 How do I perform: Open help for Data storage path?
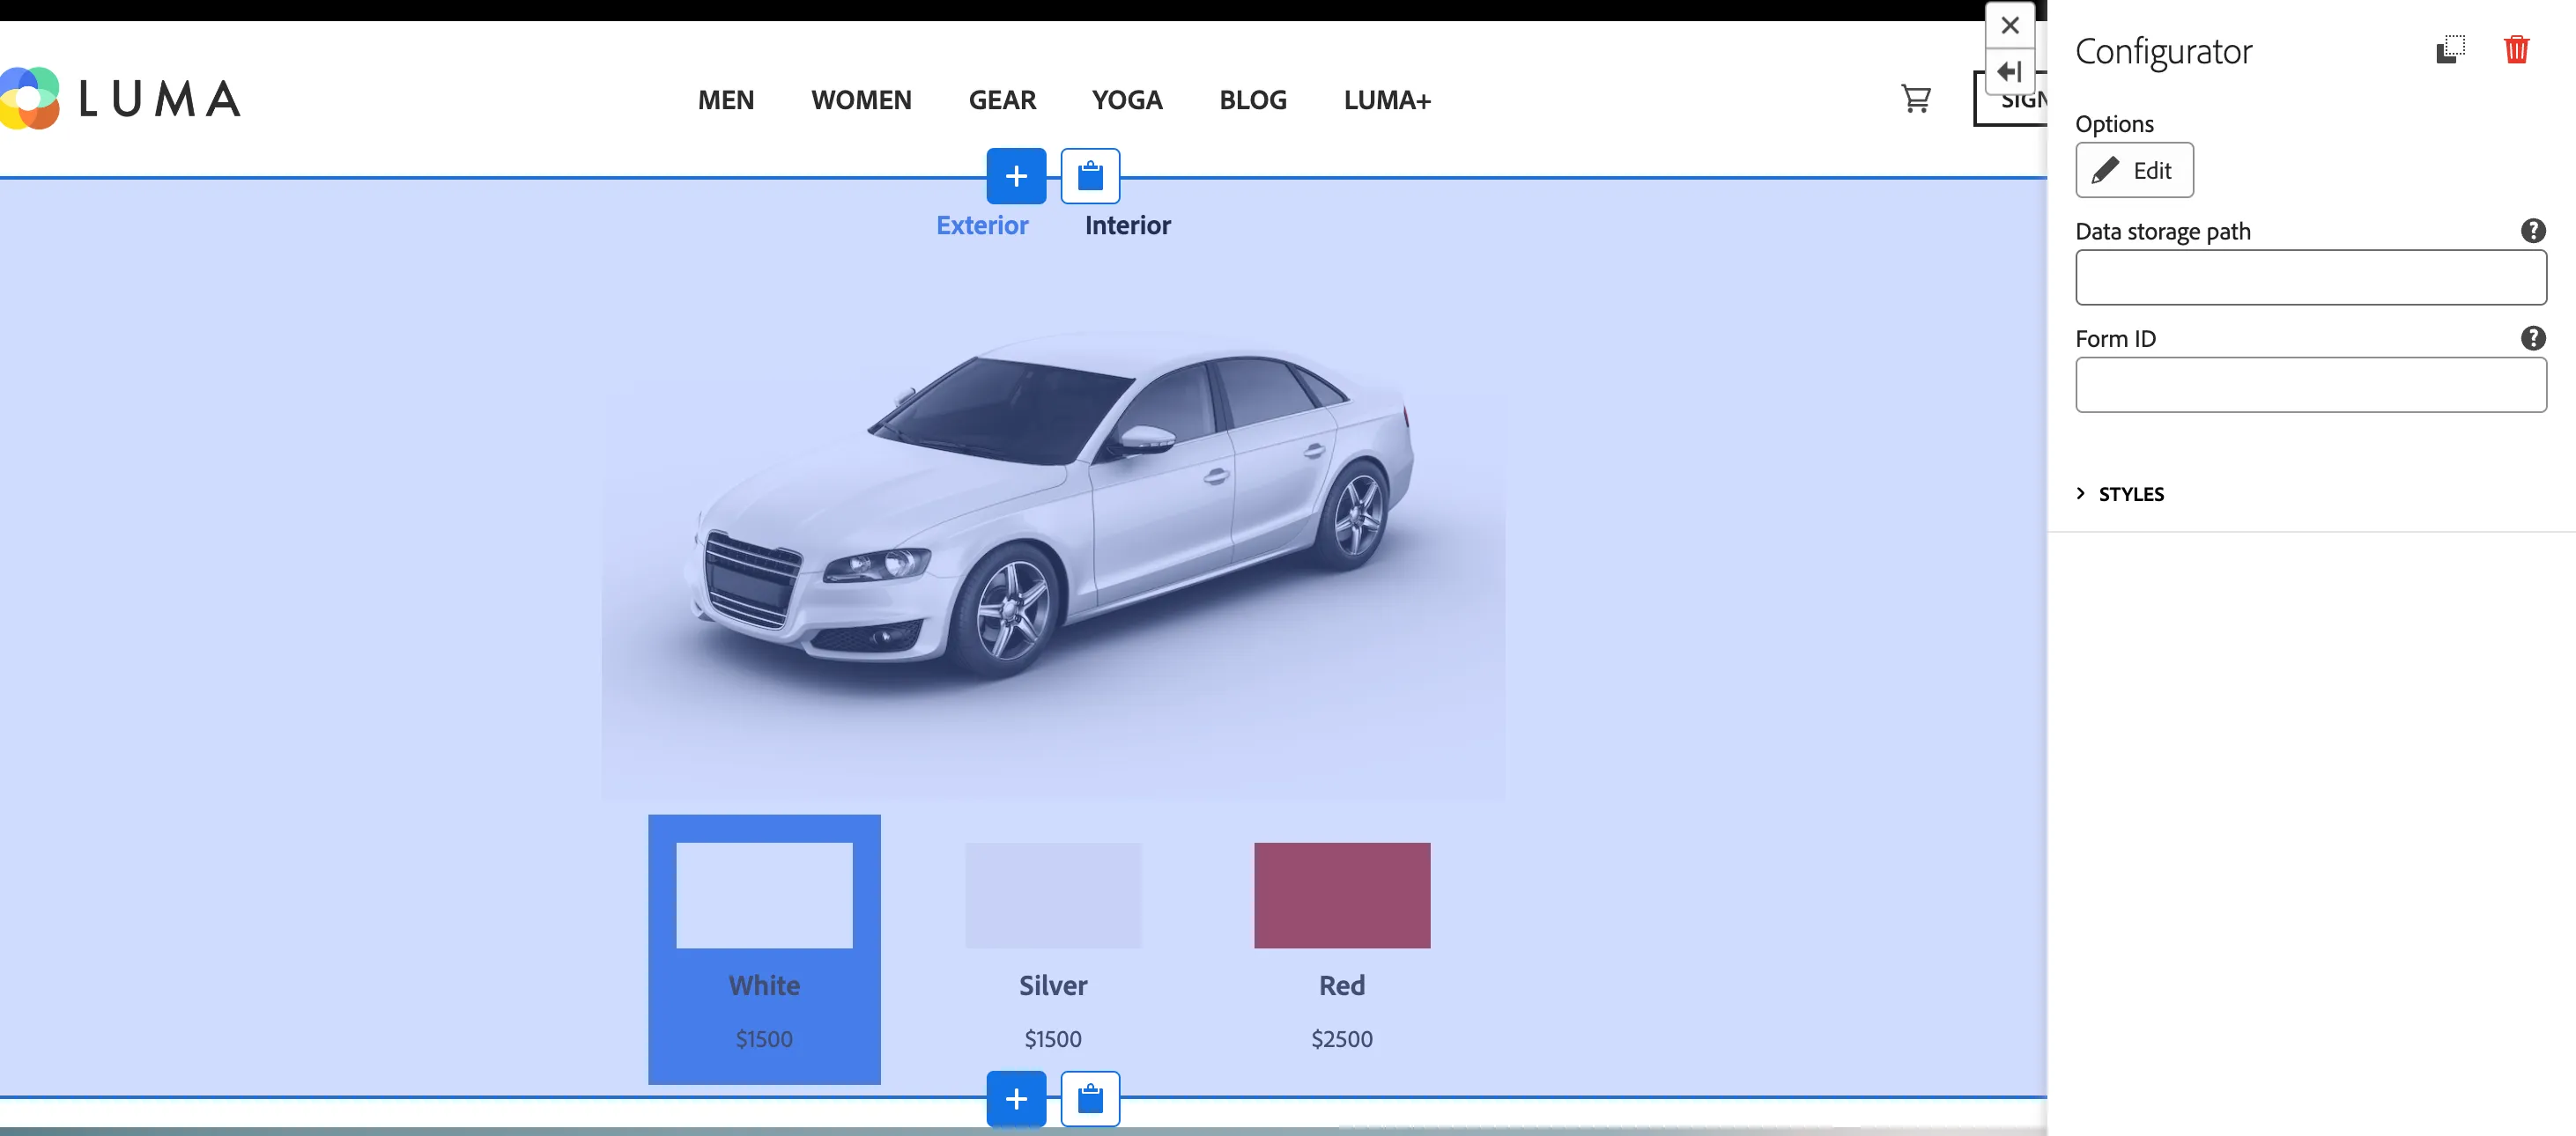[x=2532, y=231]
